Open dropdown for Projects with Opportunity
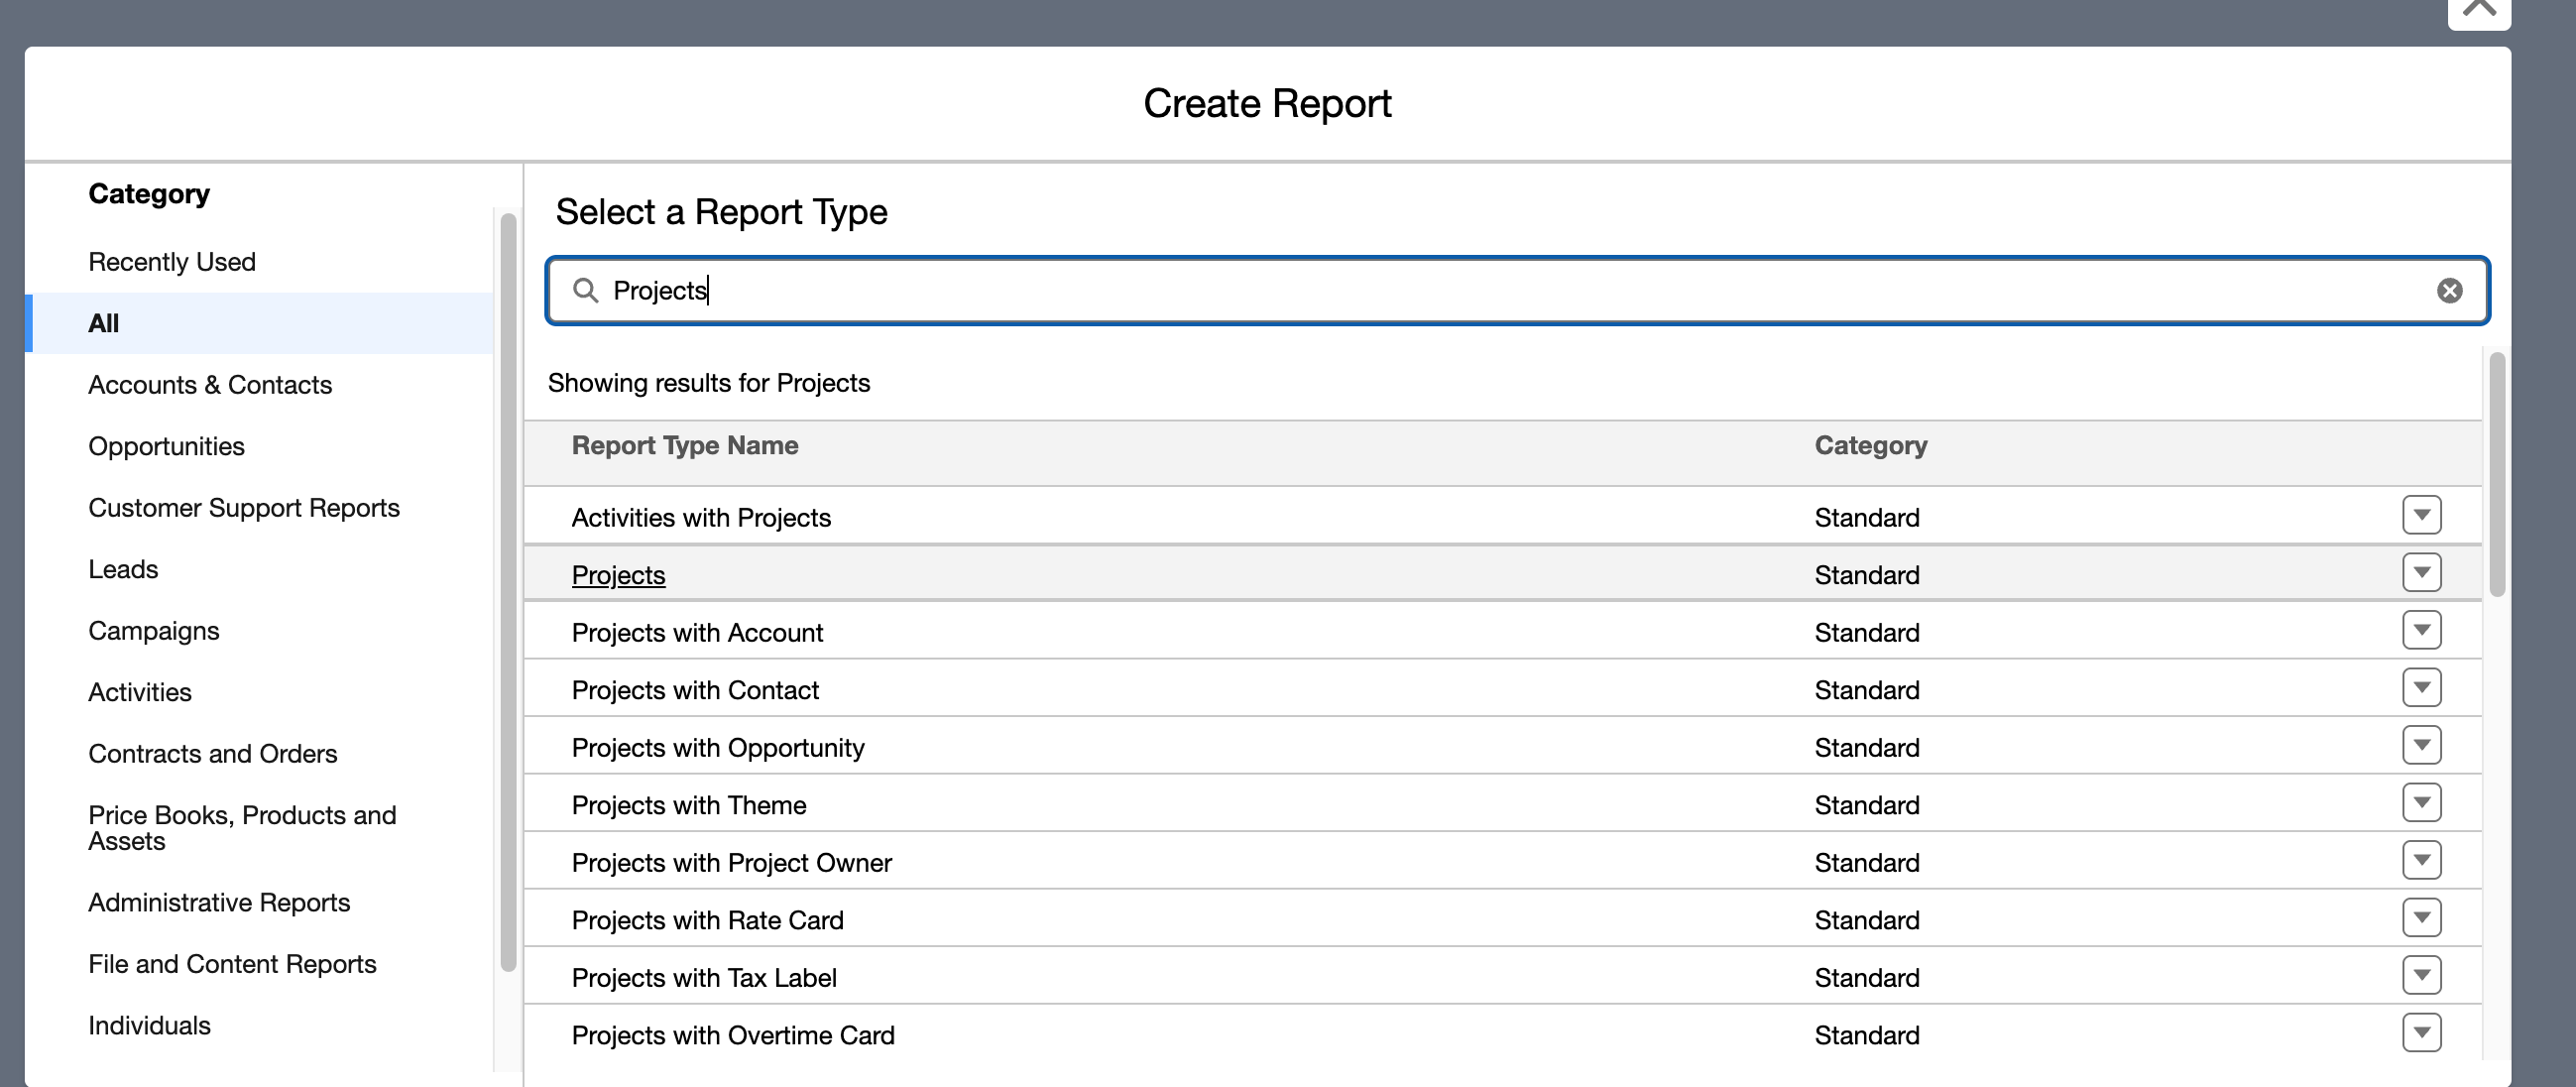The image size is (2576, 1087). [2421, 745]
